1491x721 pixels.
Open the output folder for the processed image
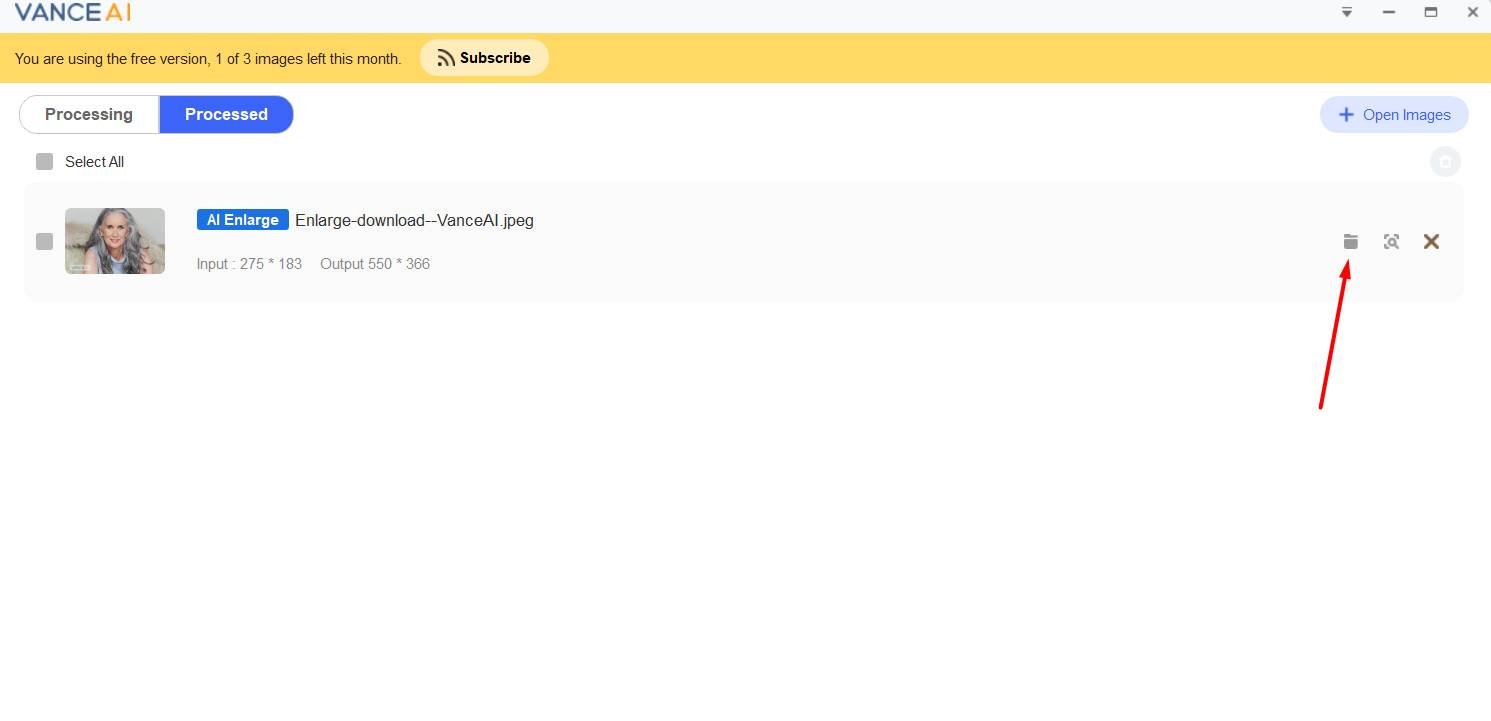(x=1351, y=241)
